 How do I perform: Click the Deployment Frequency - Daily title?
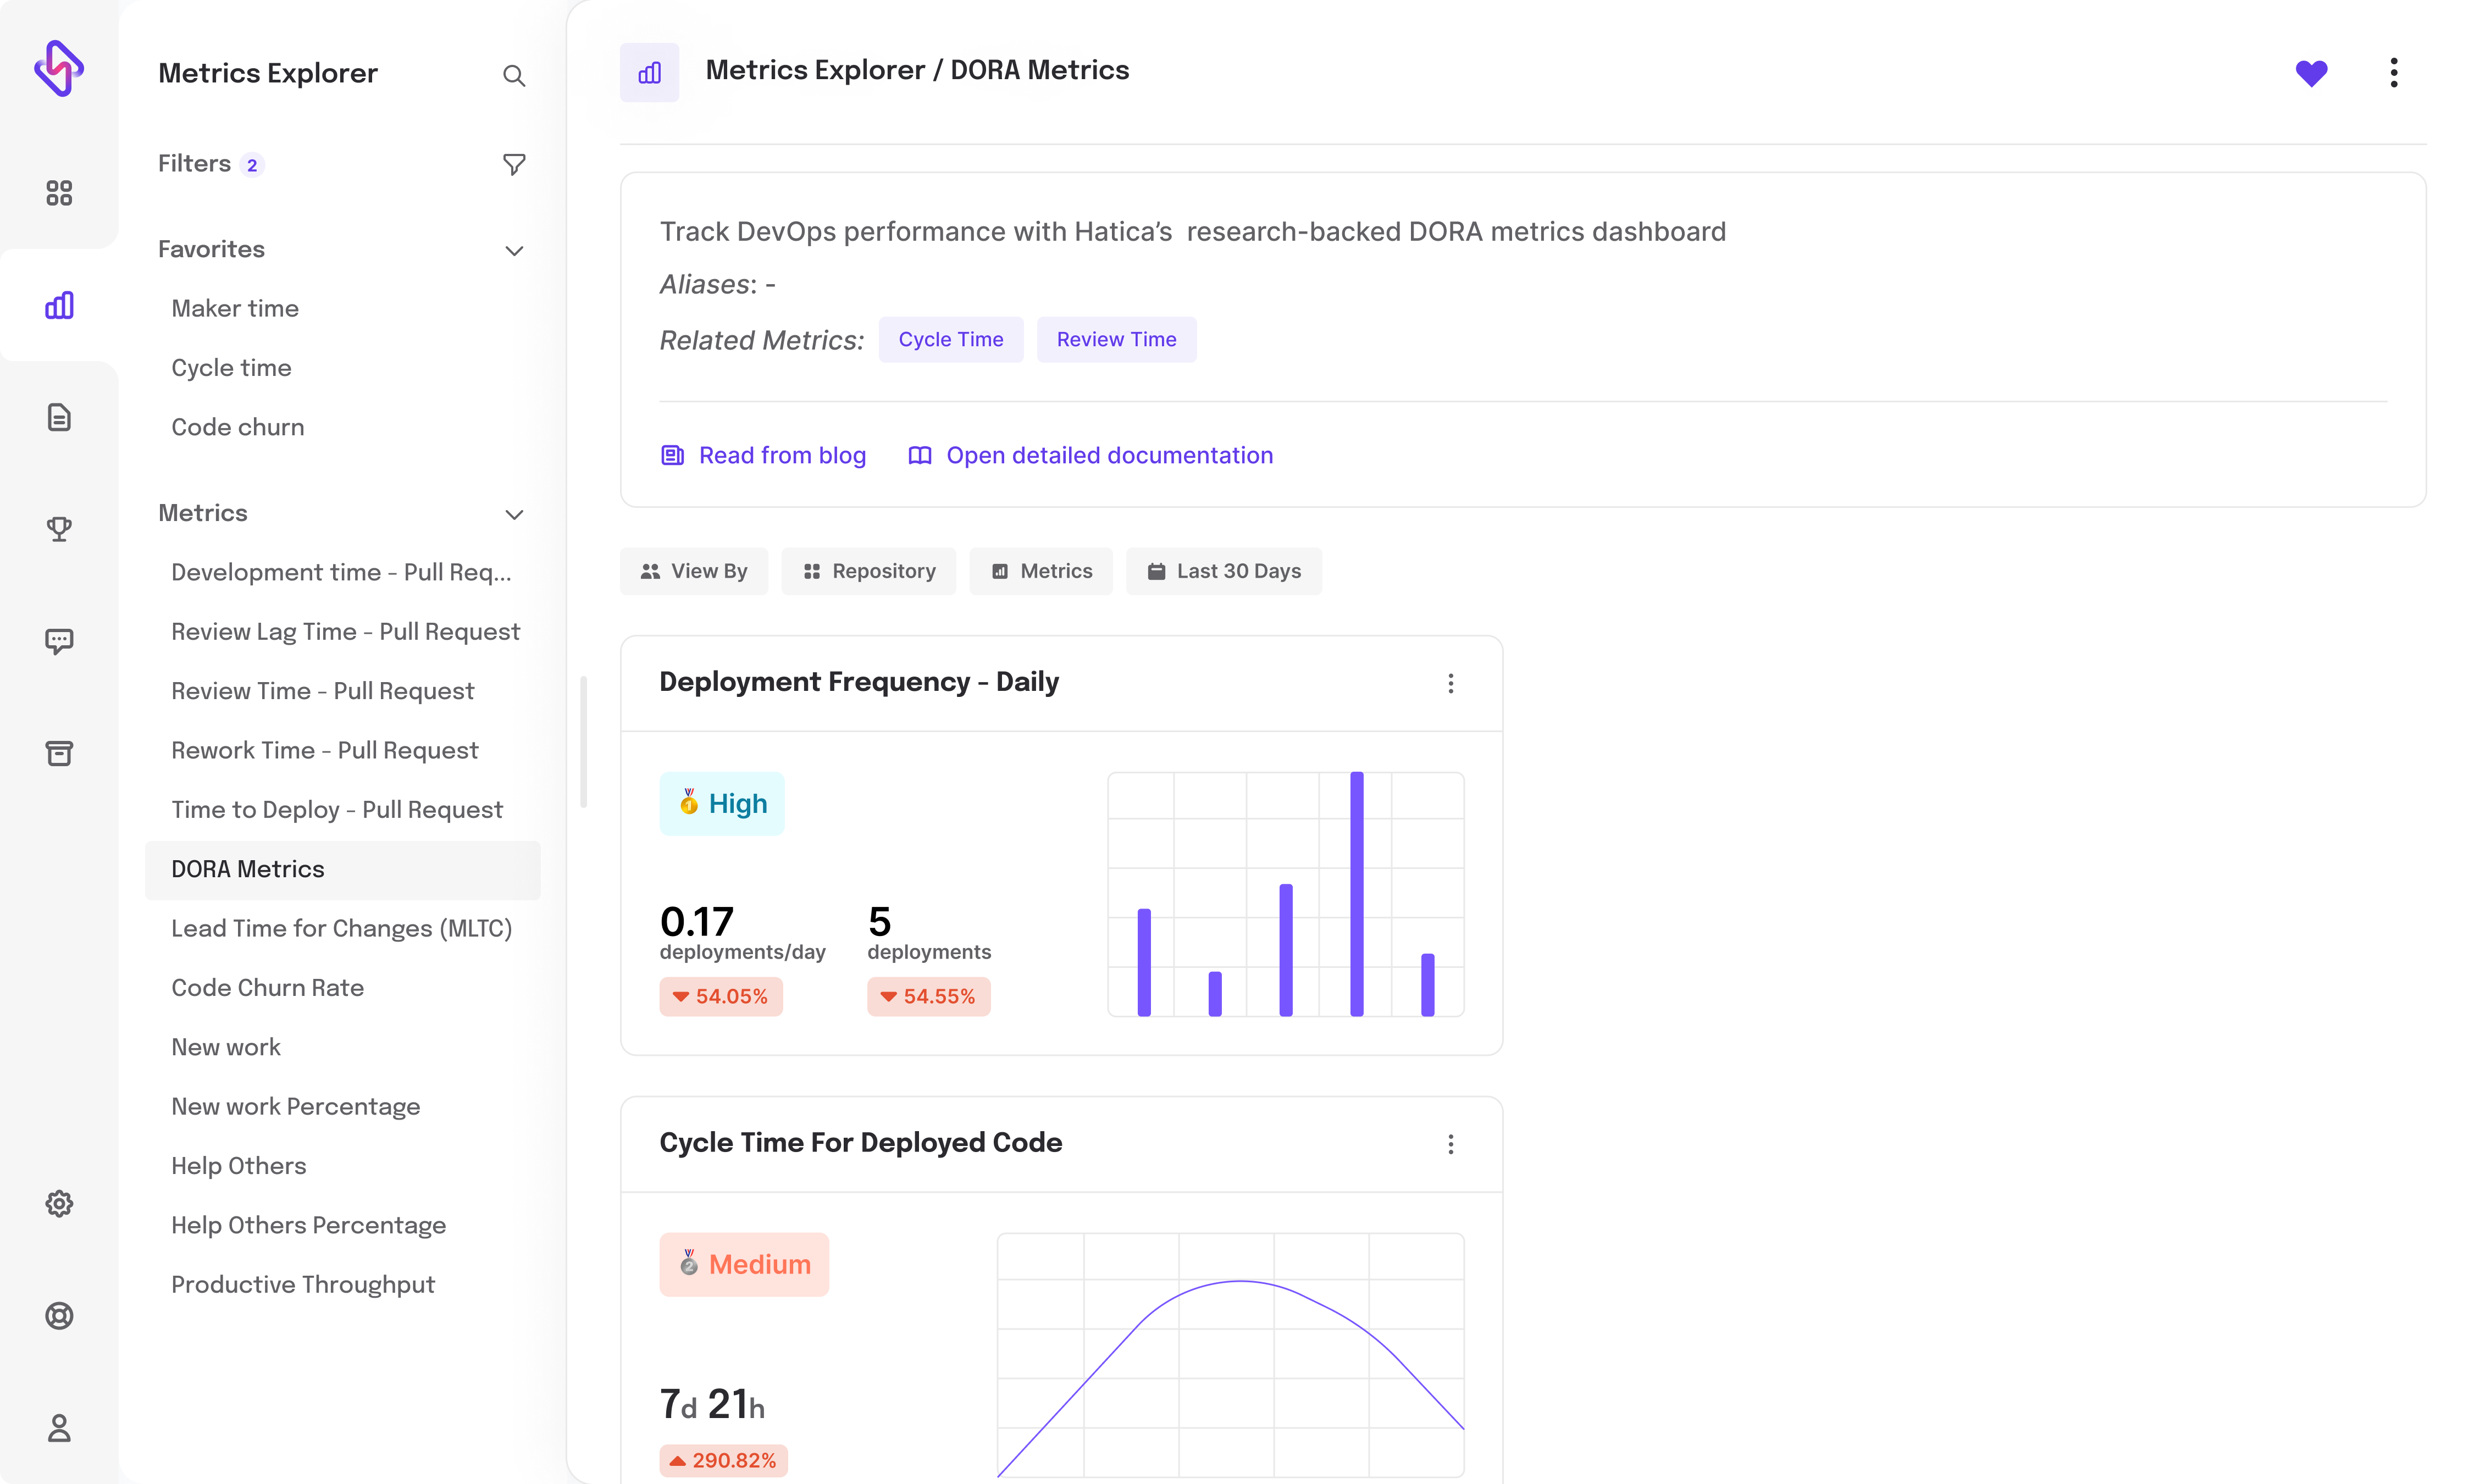point(859,682)
